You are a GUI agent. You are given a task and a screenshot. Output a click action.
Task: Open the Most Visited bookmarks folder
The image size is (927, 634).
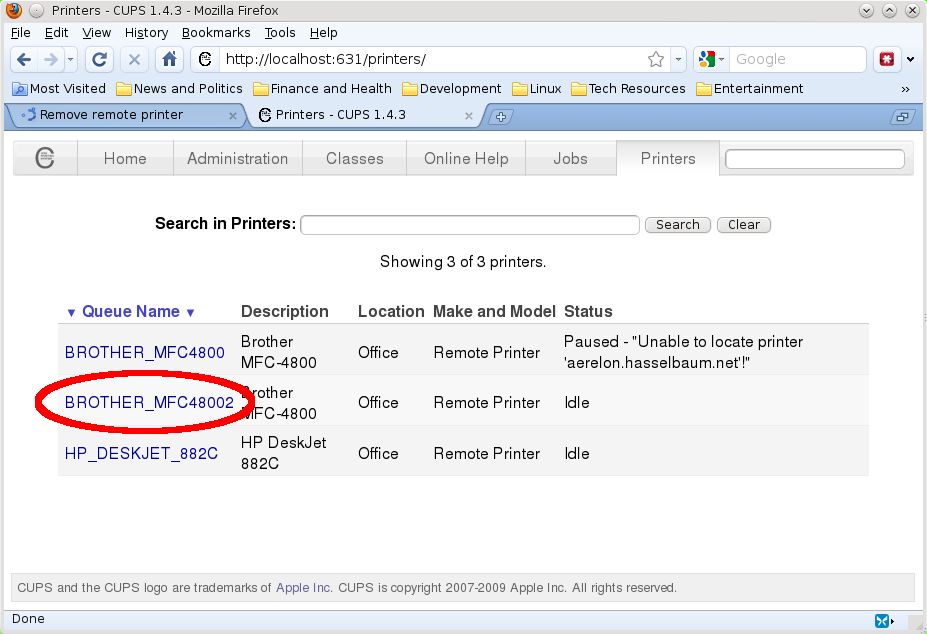pyautogui.click(x=58, y=88)
